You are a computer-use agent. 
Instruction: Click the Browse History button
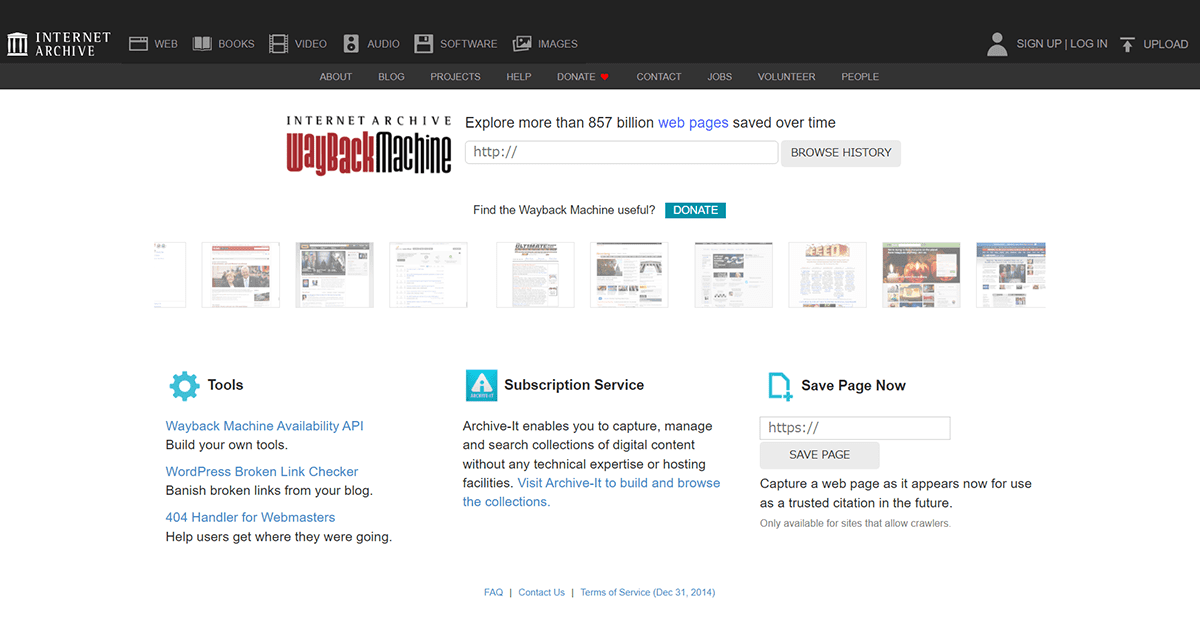pyautogui.click(x=841, y=153)
